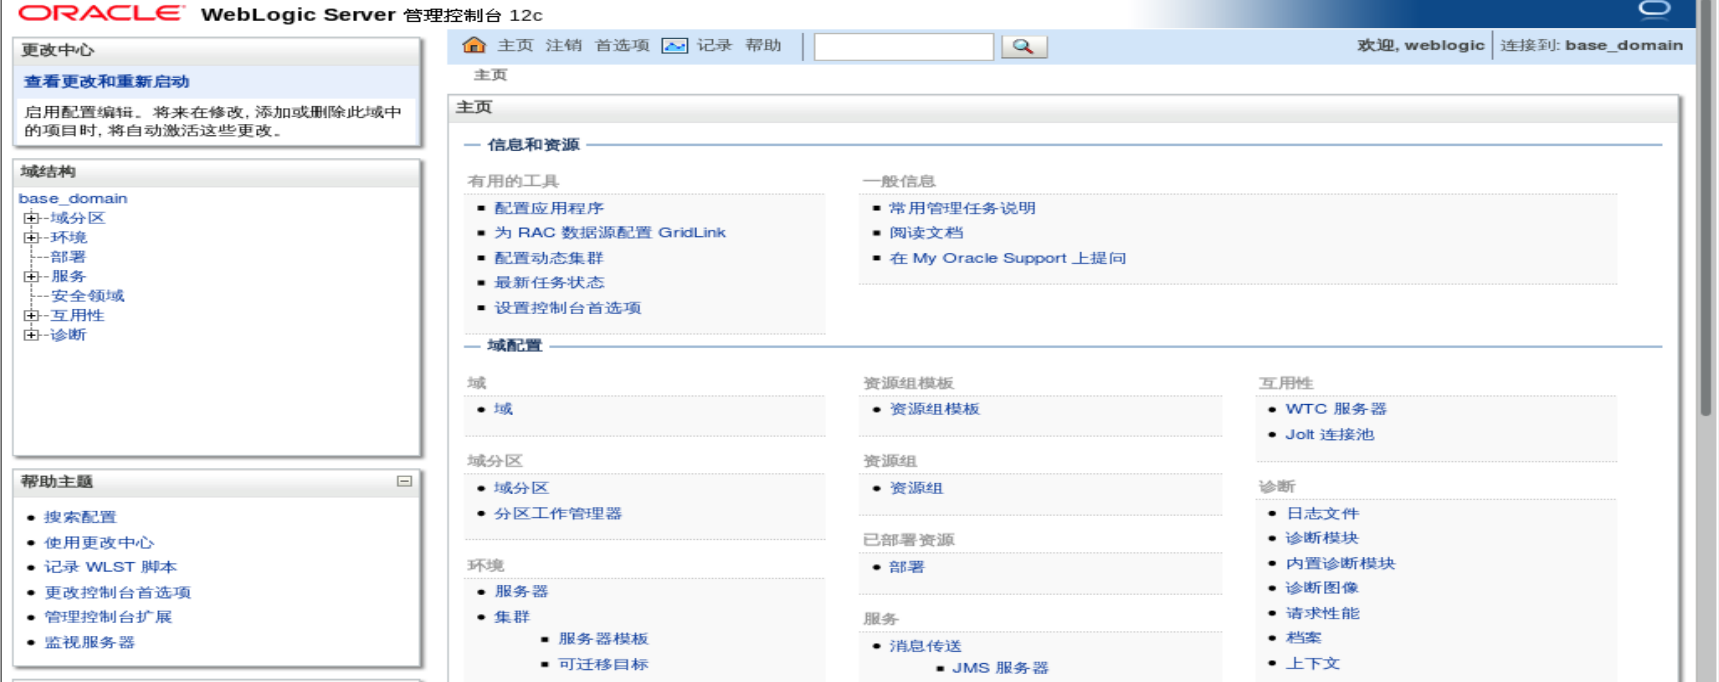Open the 服务器 link under 环境

(521, 591)
